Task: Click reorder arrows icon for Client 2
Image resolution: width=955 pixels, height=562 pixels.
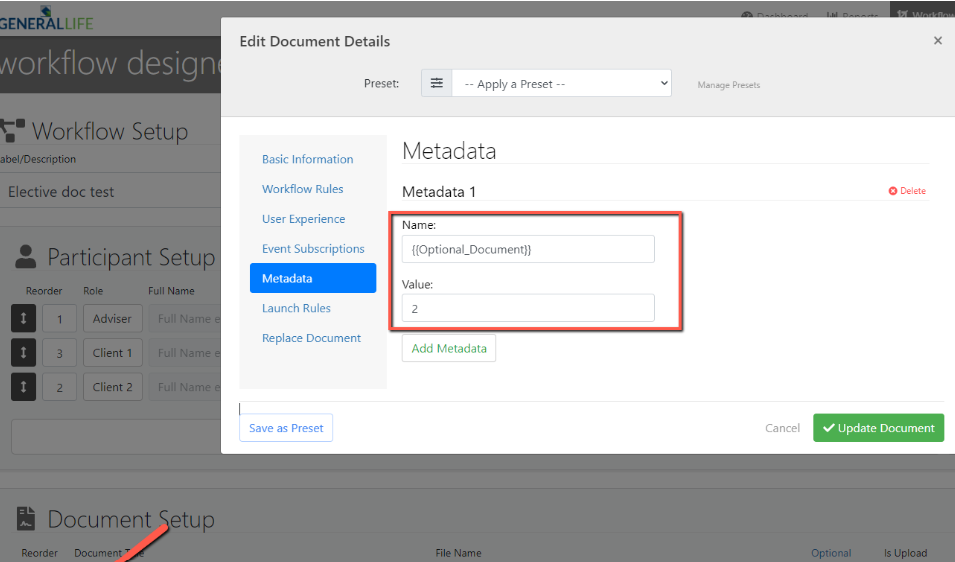Action: click(x=23, y=387)
